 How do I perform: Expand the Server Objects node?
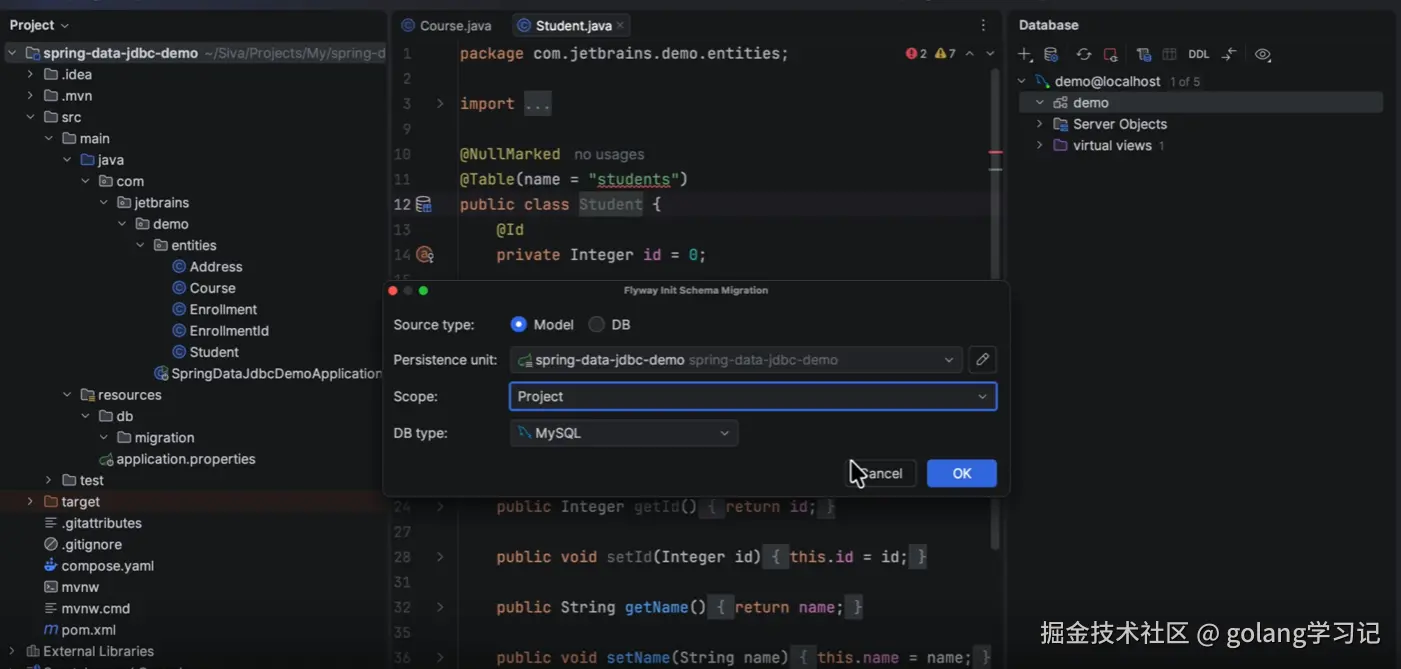click(x=1040, y=124)
